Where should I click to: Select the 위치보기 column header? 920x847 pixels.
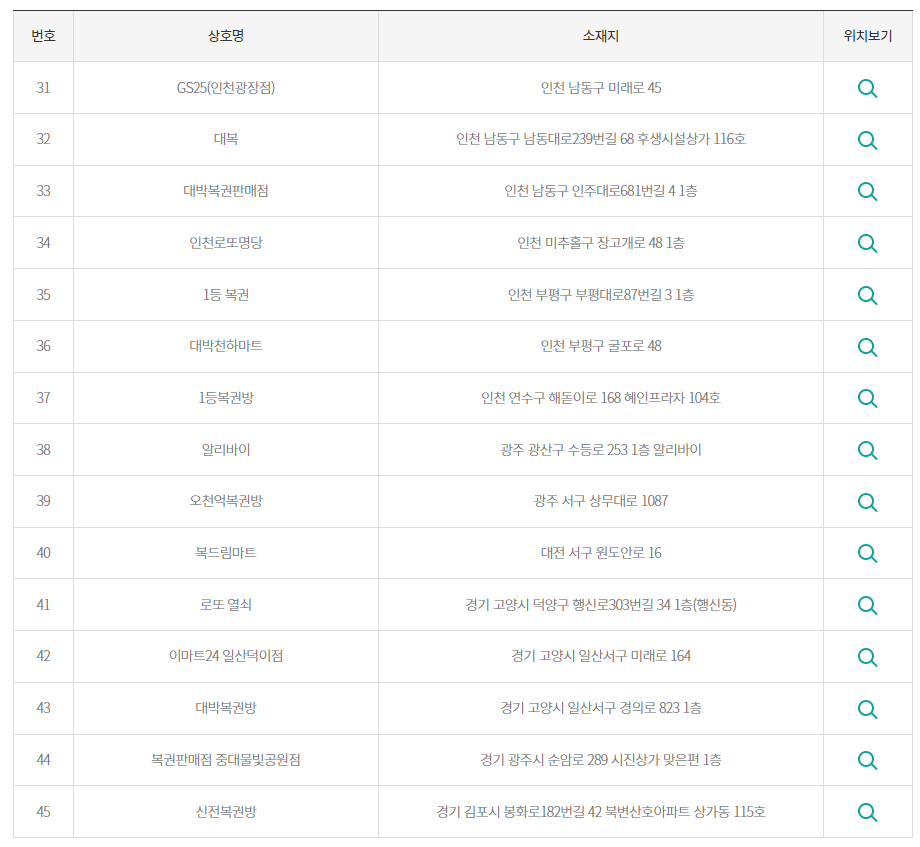coord(868,36)
